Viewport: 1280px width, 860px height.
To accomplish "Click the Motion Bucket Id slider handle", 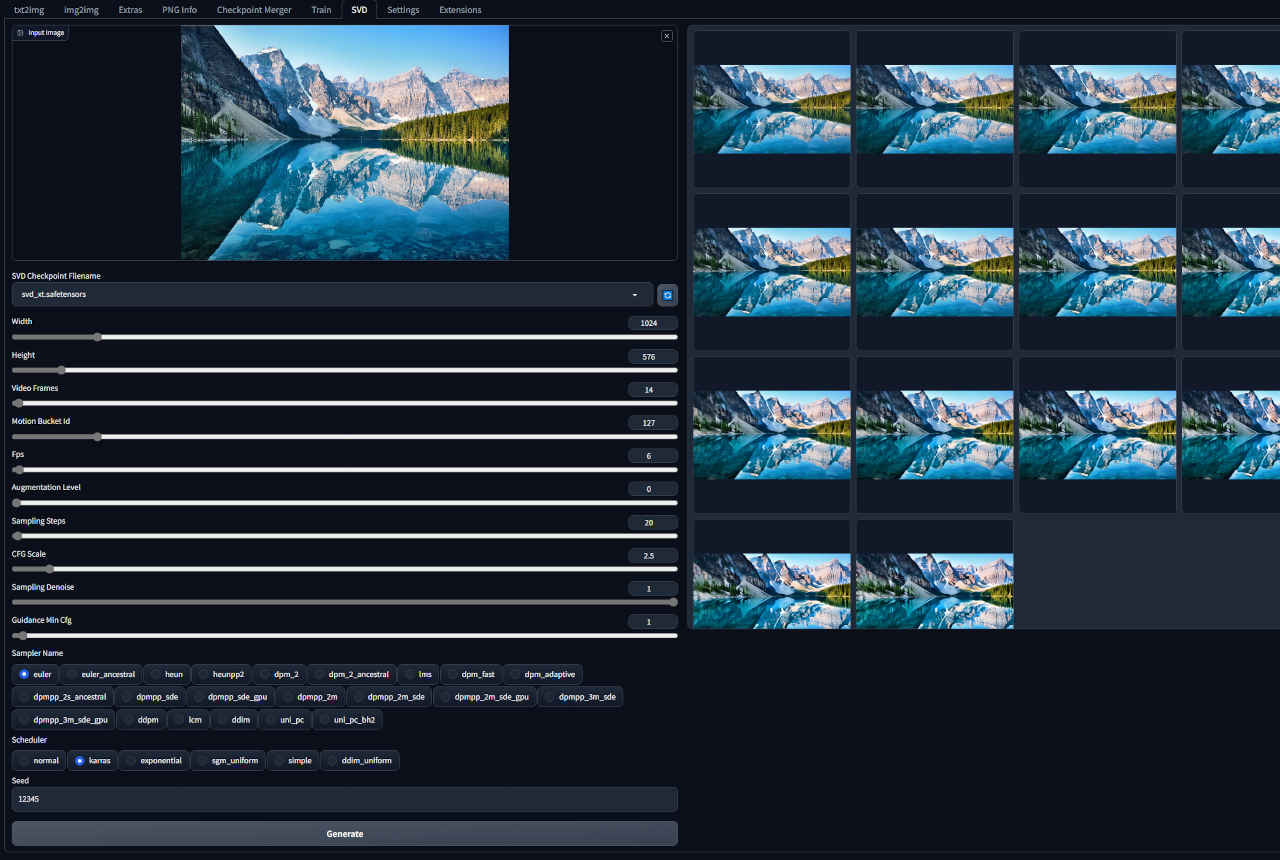I will click(x=97, y=437).
